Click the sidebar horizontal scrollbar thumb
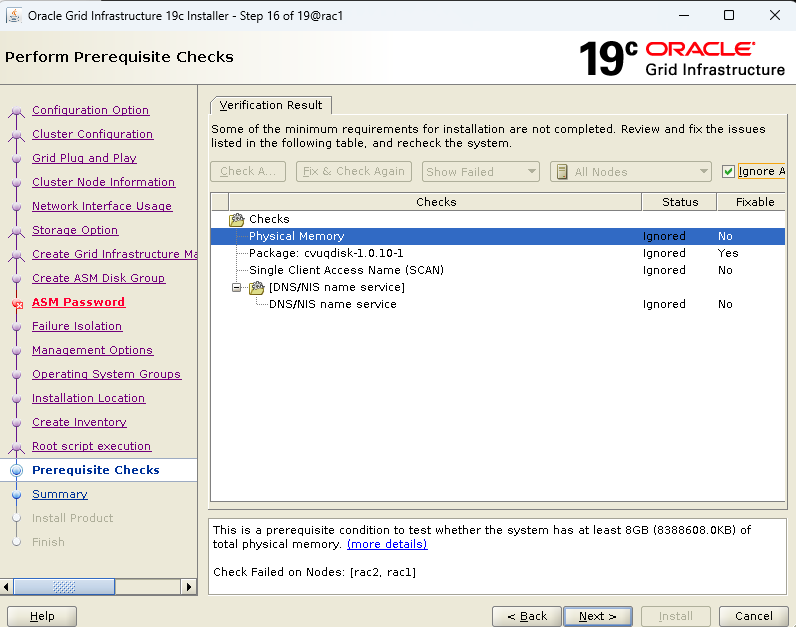This screenshot has height=627, width=796. point(64,587)
